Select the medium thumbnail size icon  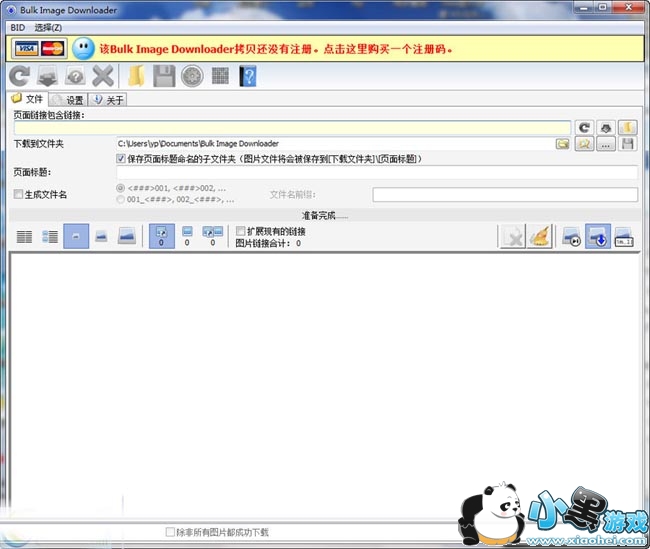101,237
